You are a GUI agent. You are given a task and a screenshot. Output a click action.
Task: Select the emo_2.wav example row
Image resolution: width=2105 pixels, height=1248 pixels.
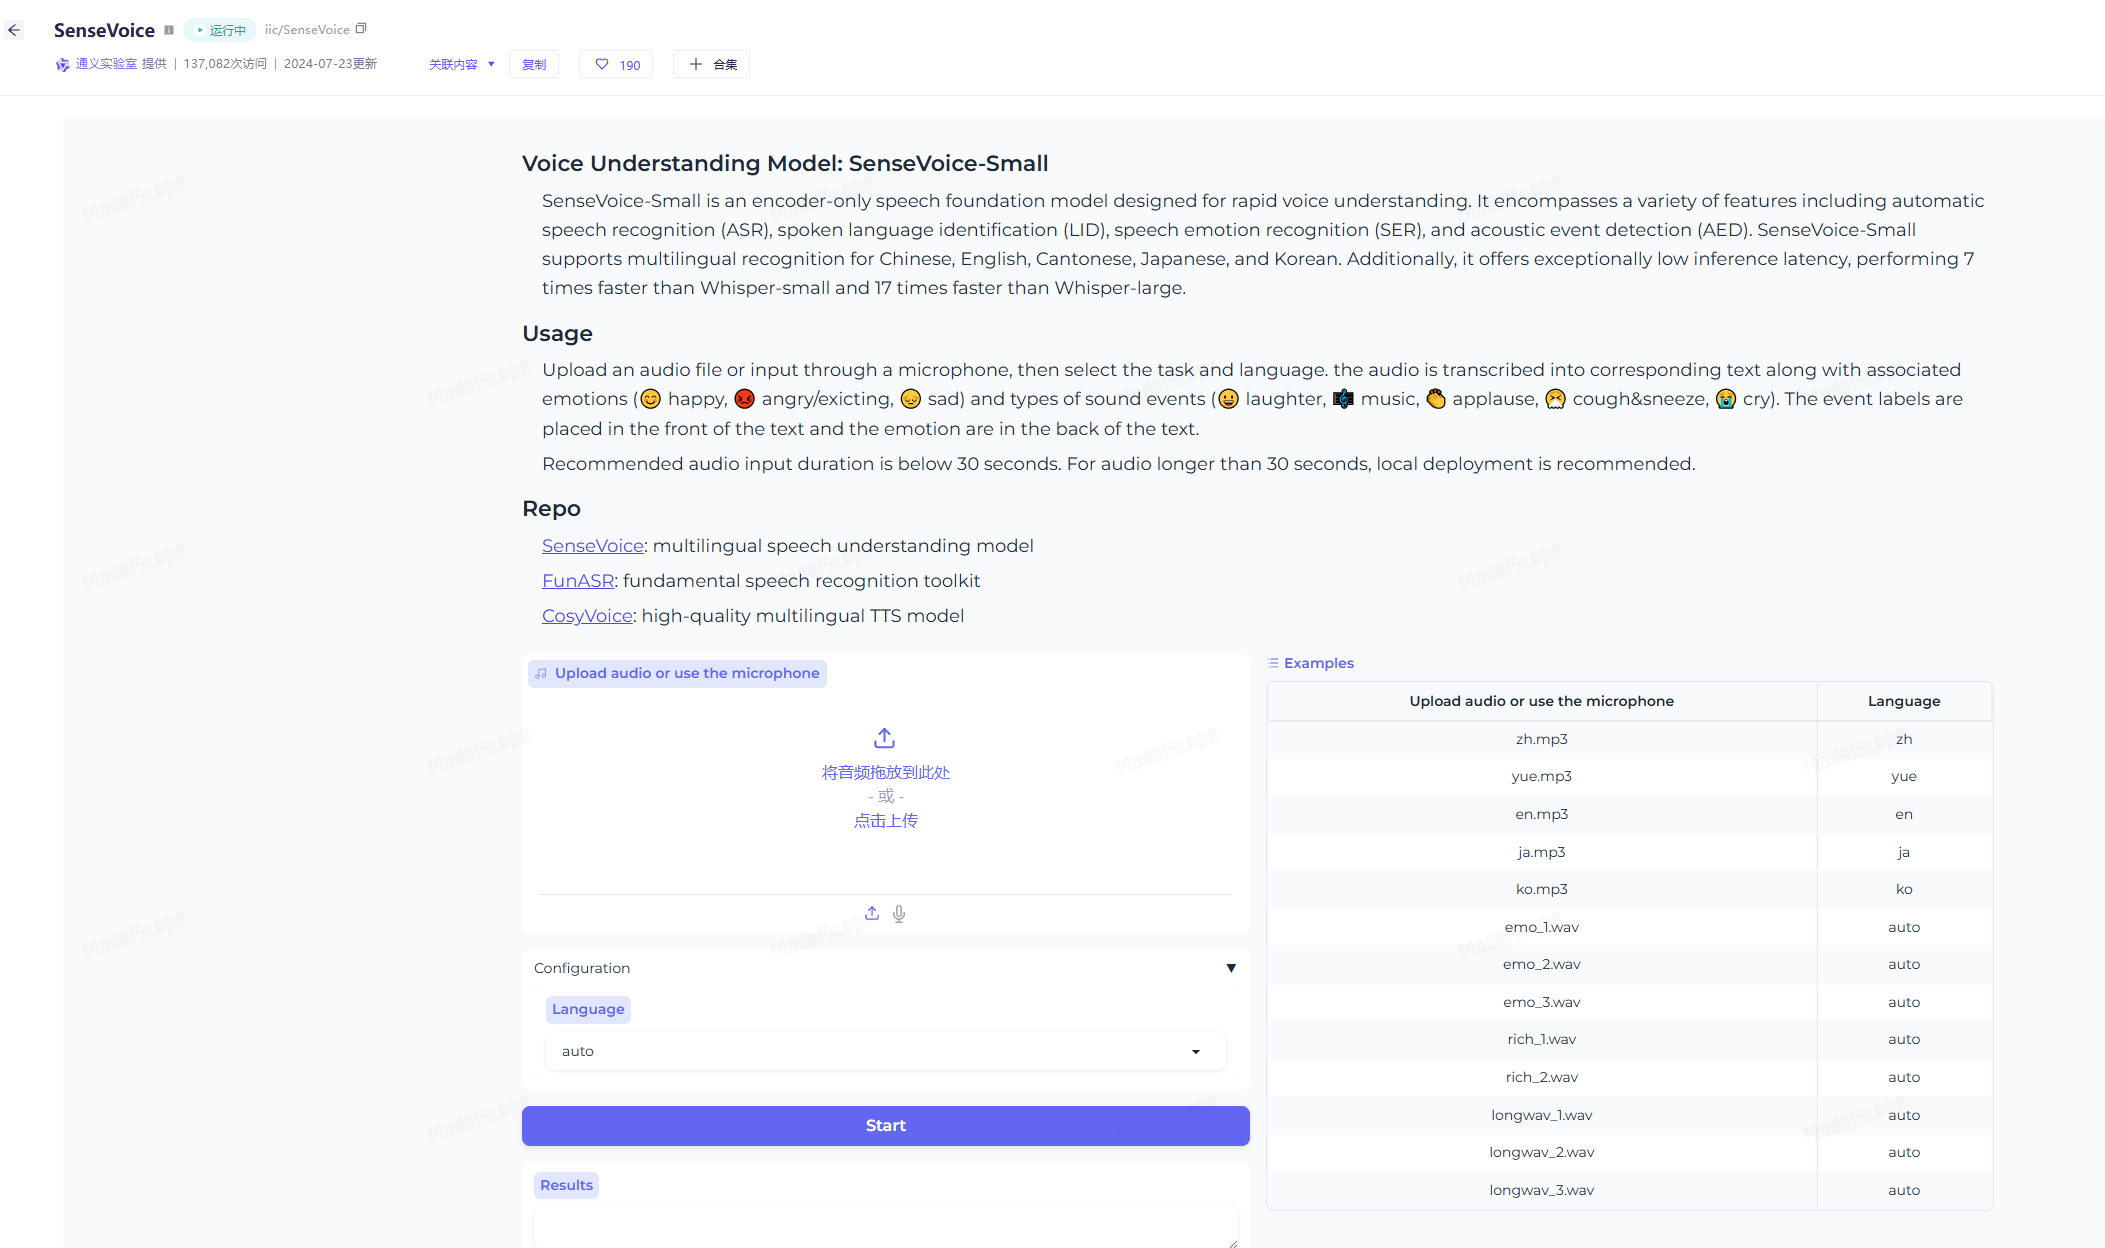coord(1541,964)
